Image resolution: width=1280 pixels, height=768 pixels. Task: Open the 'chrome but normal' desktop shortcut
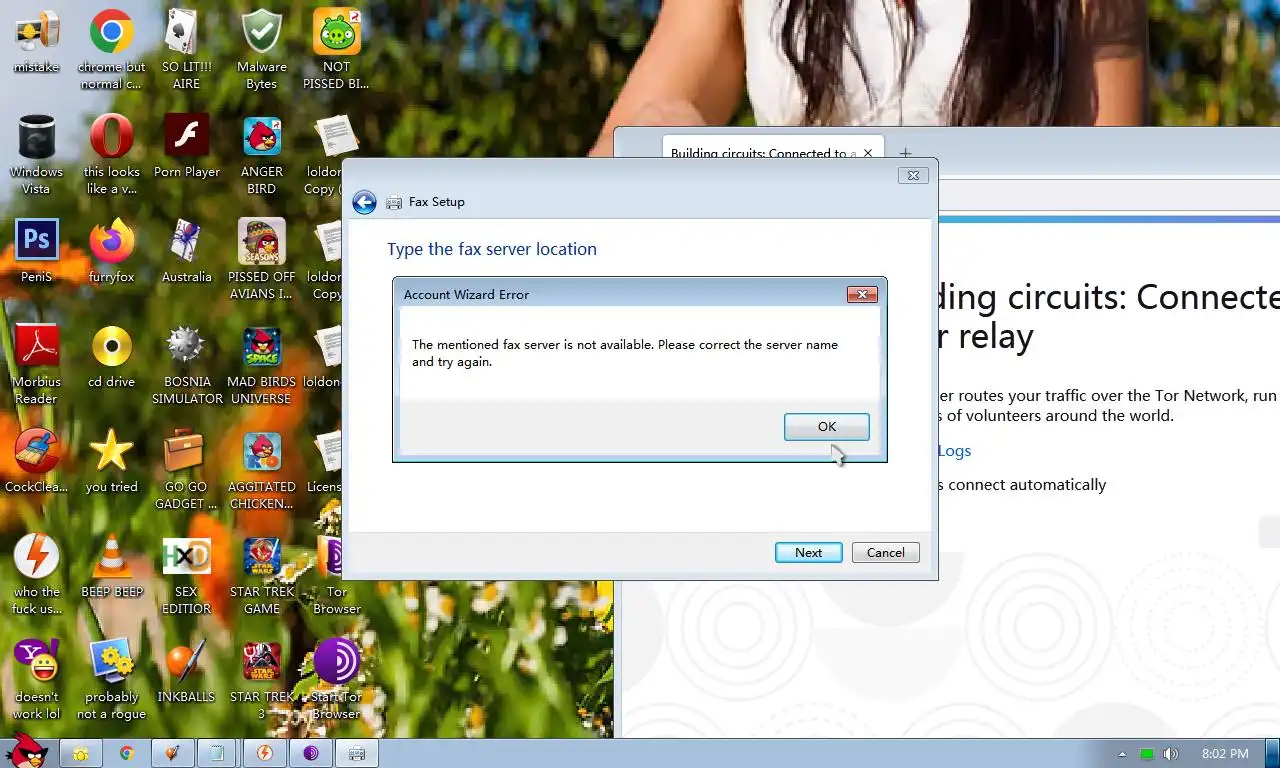[x=112, y=48]
